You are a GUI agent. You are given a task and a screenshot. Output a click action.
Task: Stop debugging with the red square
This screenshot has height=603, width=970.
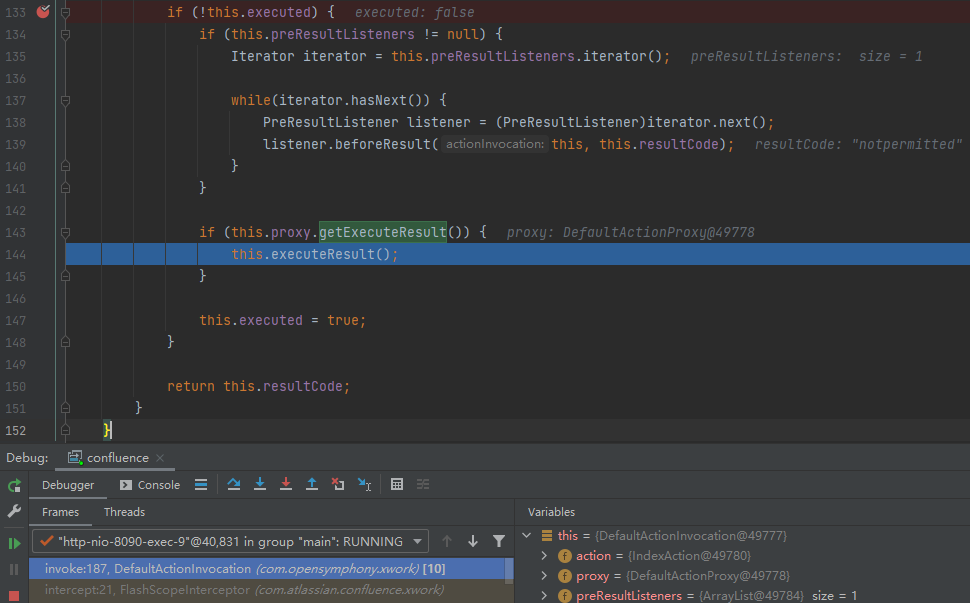point(14,595)
